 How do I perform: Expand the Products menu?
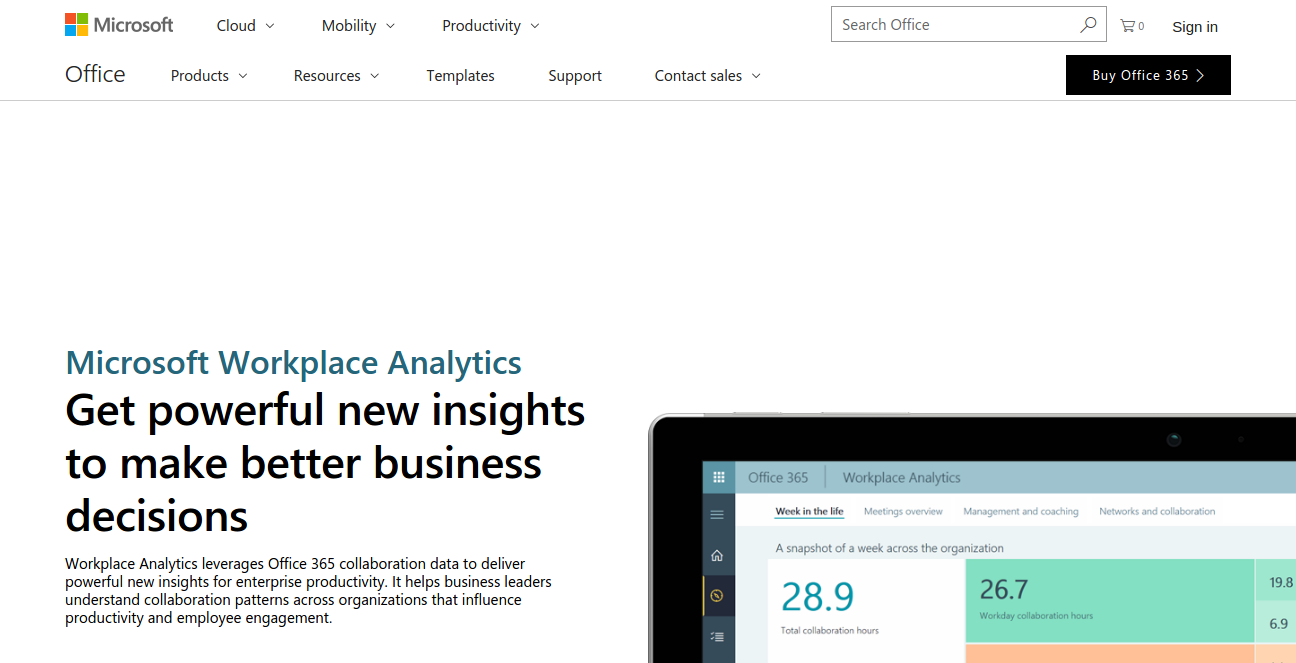click(208, 76)
